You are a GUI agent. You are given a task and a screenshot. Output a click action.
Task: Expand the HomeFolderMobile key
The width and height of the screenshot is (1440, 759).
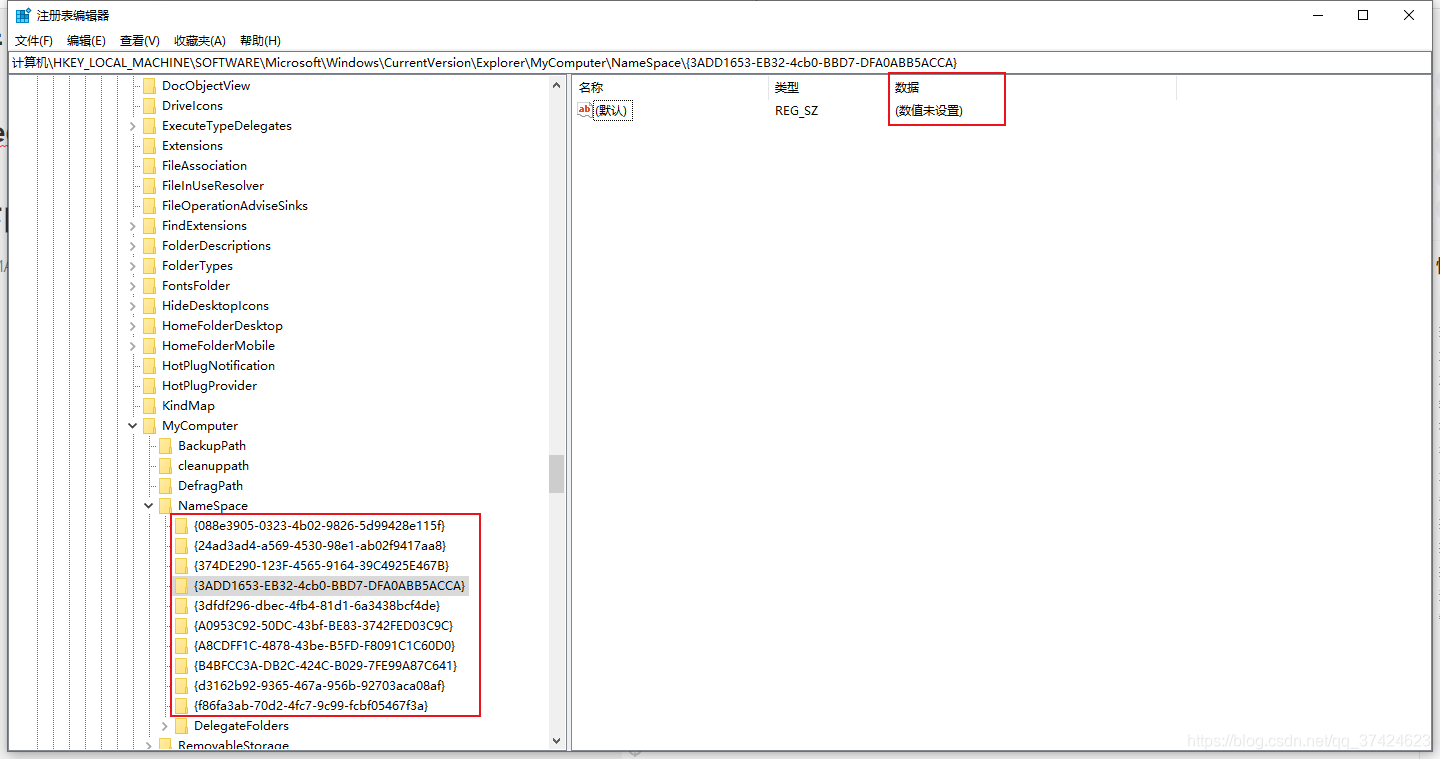pos(133,346)
